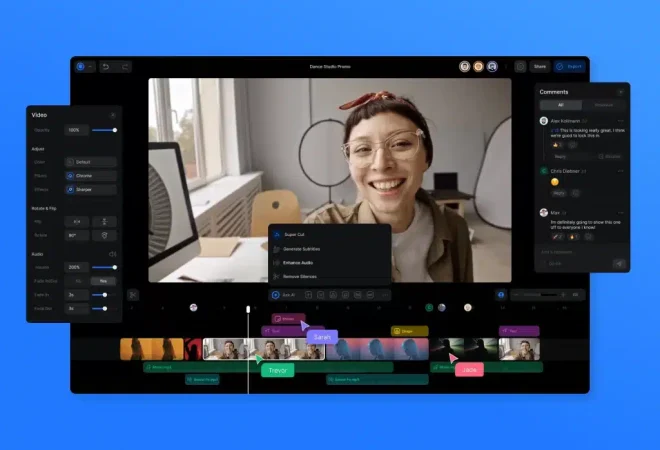Click the fire reaction on Max's comment
The width and height of the screenshot is (660, 450).
pyautogui.click(x=573, y=237)
